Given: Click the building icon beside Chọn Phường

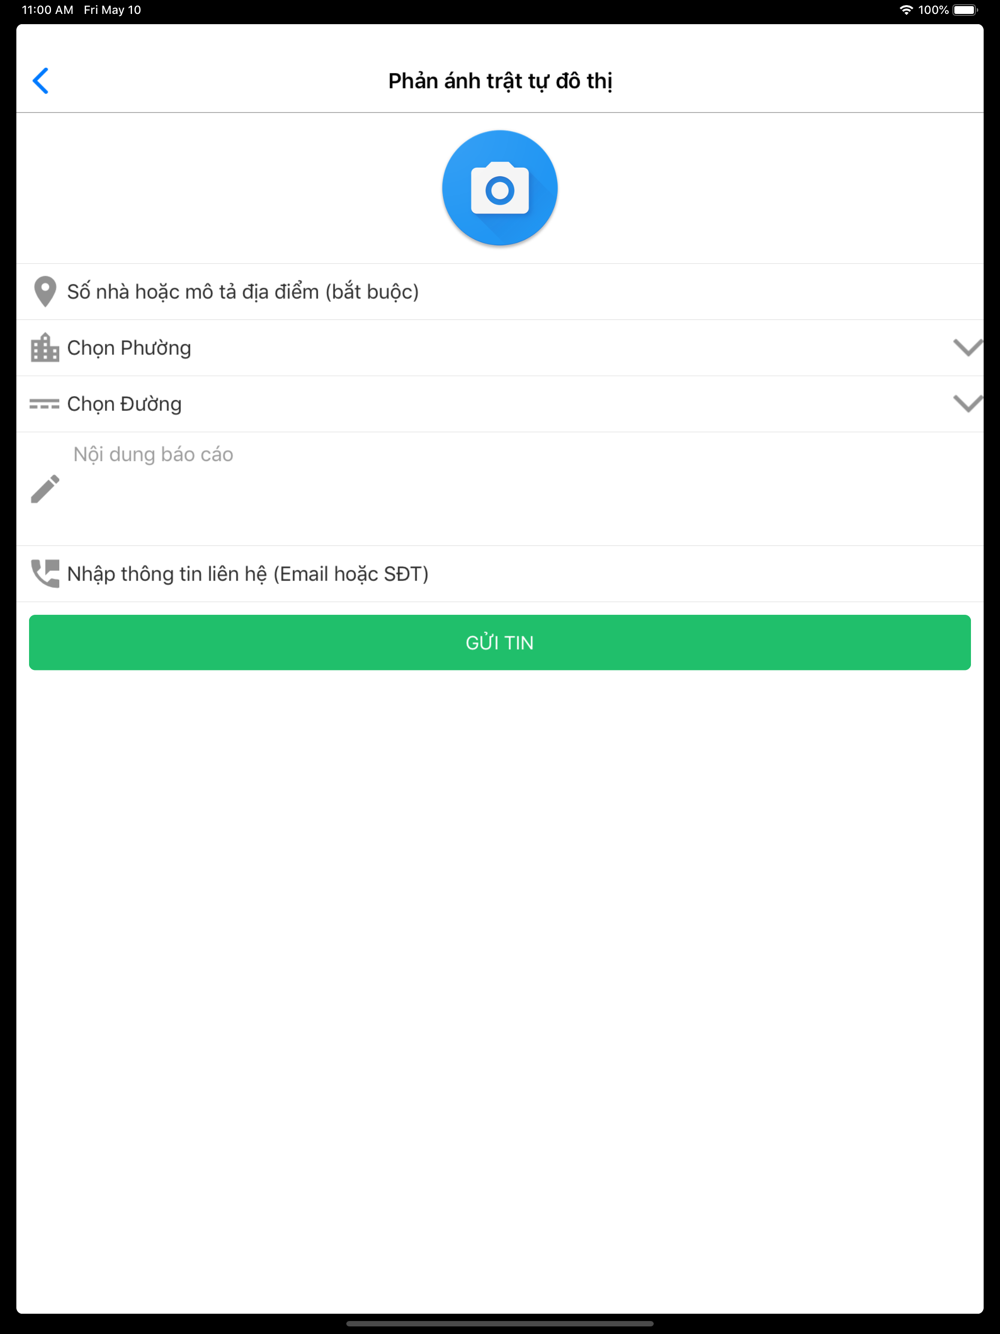Looking at the screenshot, I should (45, 348).
